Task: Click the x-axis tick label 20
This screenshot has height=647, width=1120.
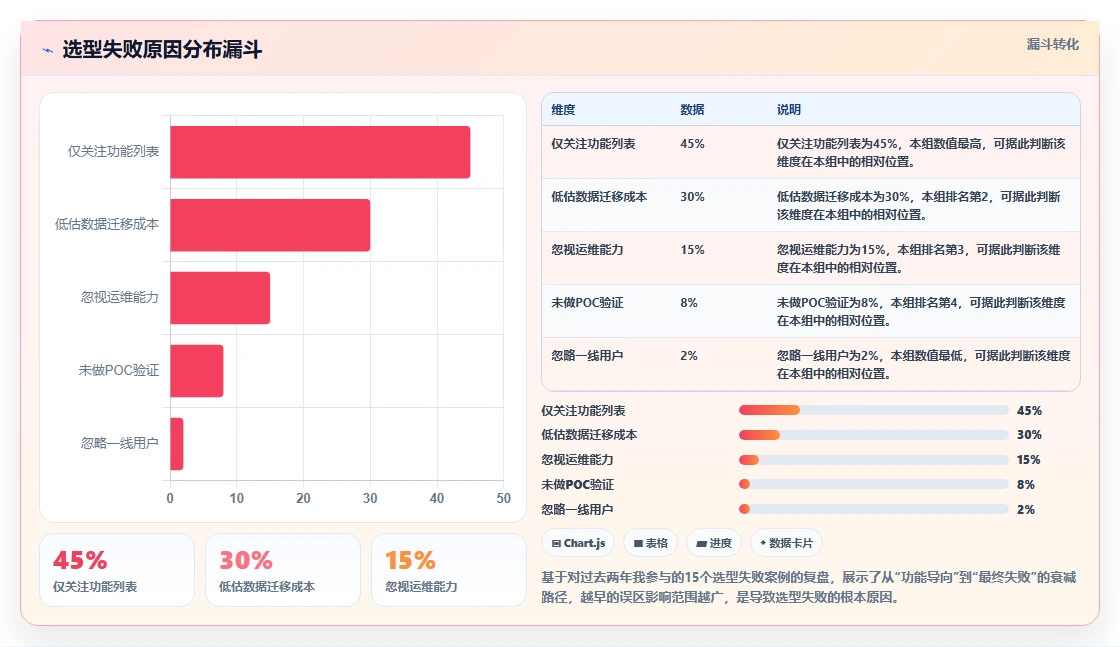Action: (x=304, y=498)
